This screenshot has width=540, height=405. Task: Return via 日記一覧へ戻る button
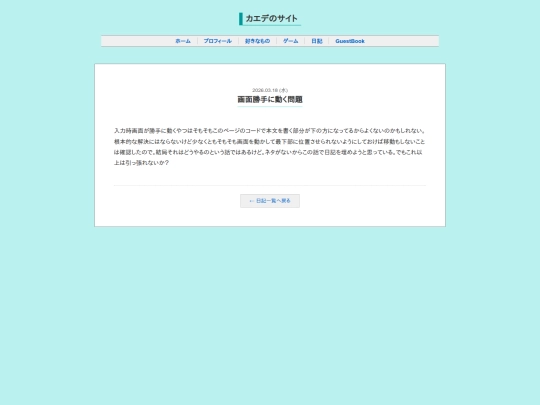(270, 201)
